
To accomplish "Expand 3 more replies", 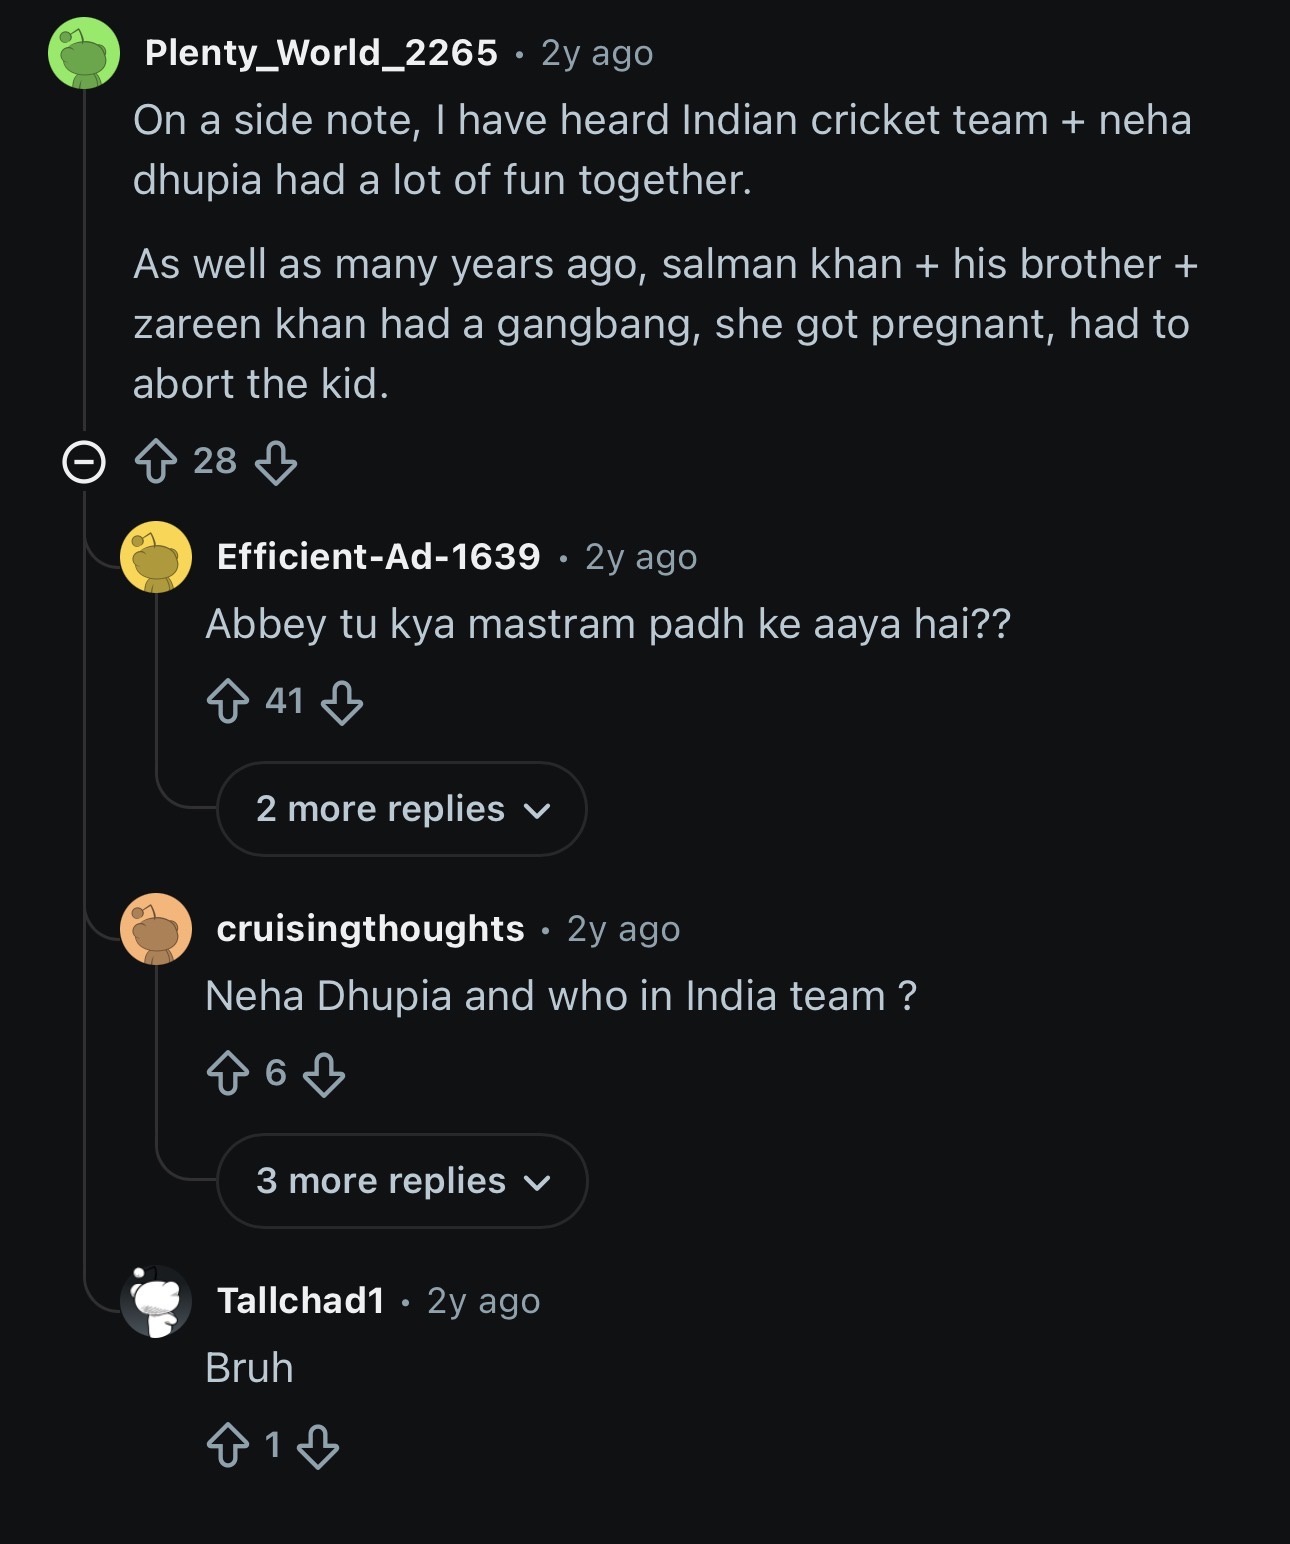I will (402, 1181).
